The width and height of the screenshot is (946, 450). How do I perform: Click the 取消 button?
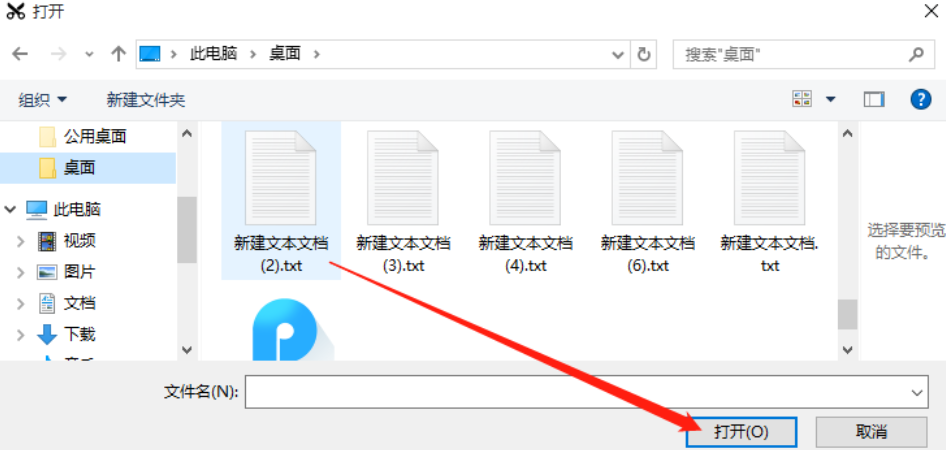871,432
